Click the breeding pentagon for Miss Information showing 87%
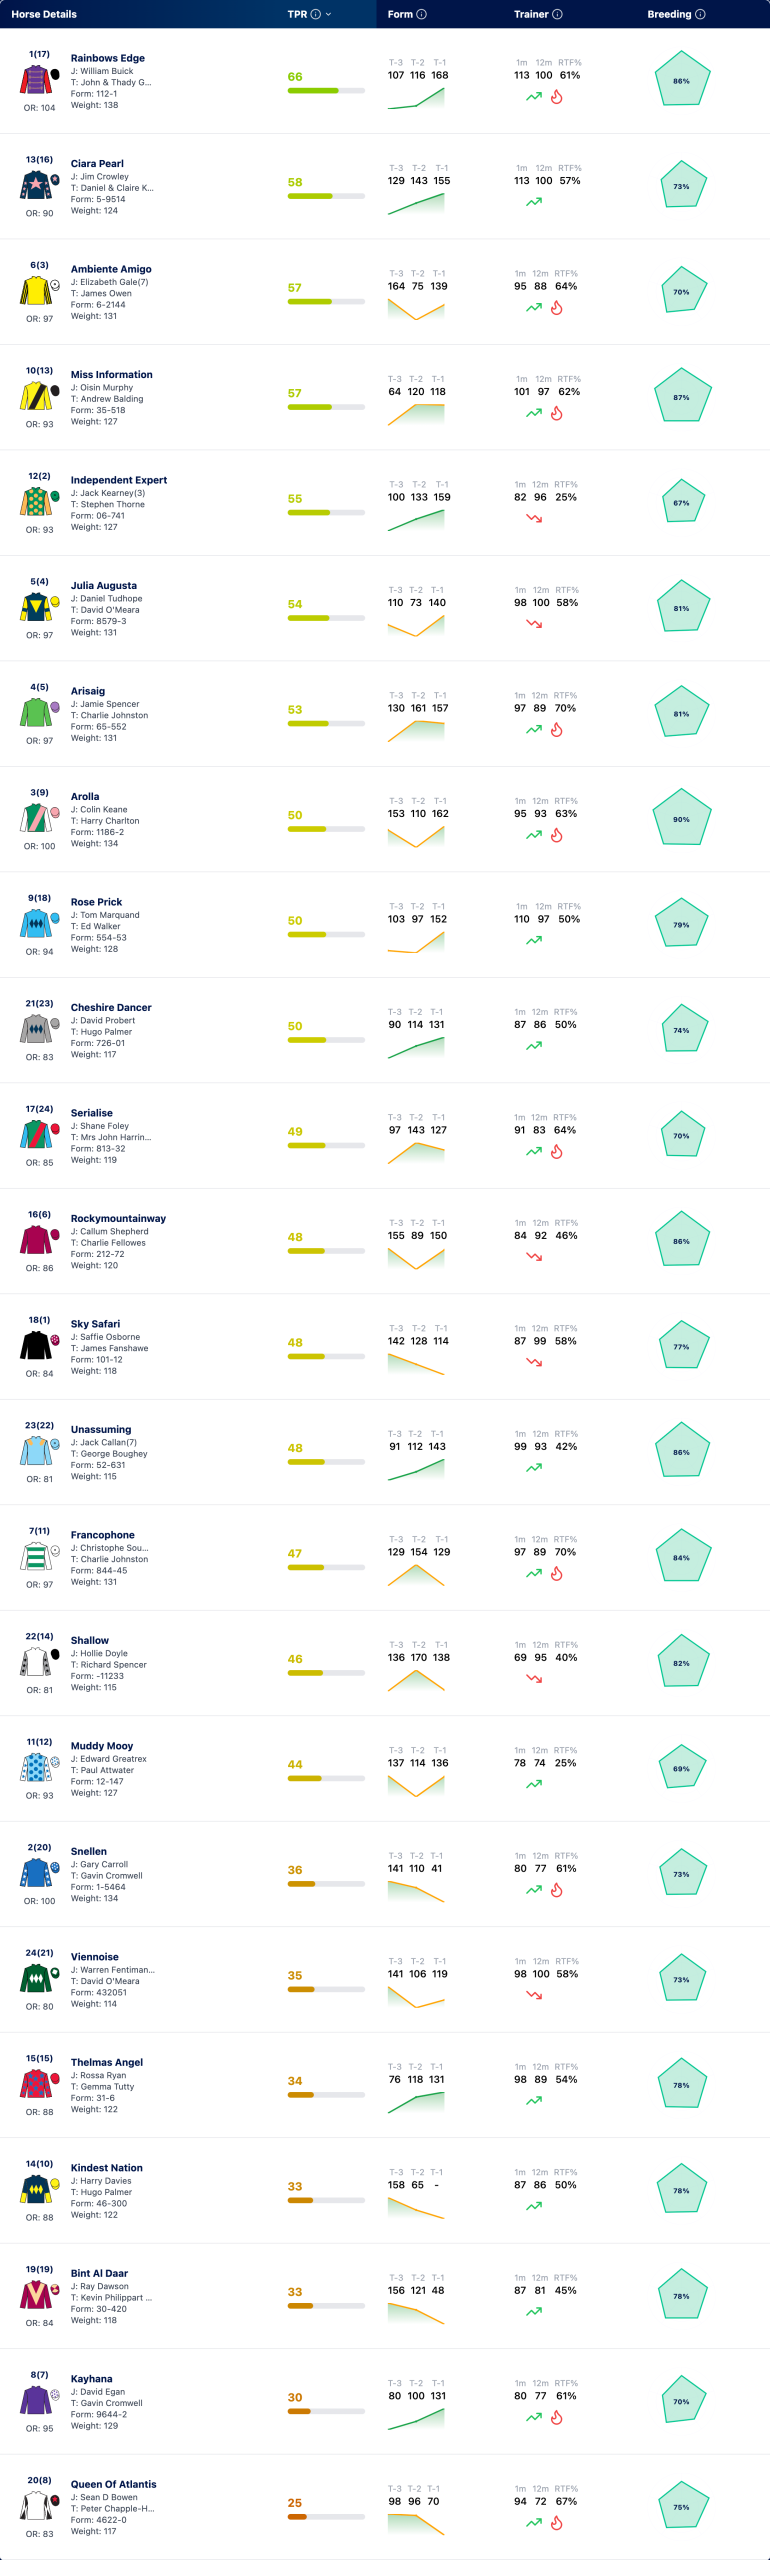Screen dimensions: 770x2560 [x=681, y=397]
